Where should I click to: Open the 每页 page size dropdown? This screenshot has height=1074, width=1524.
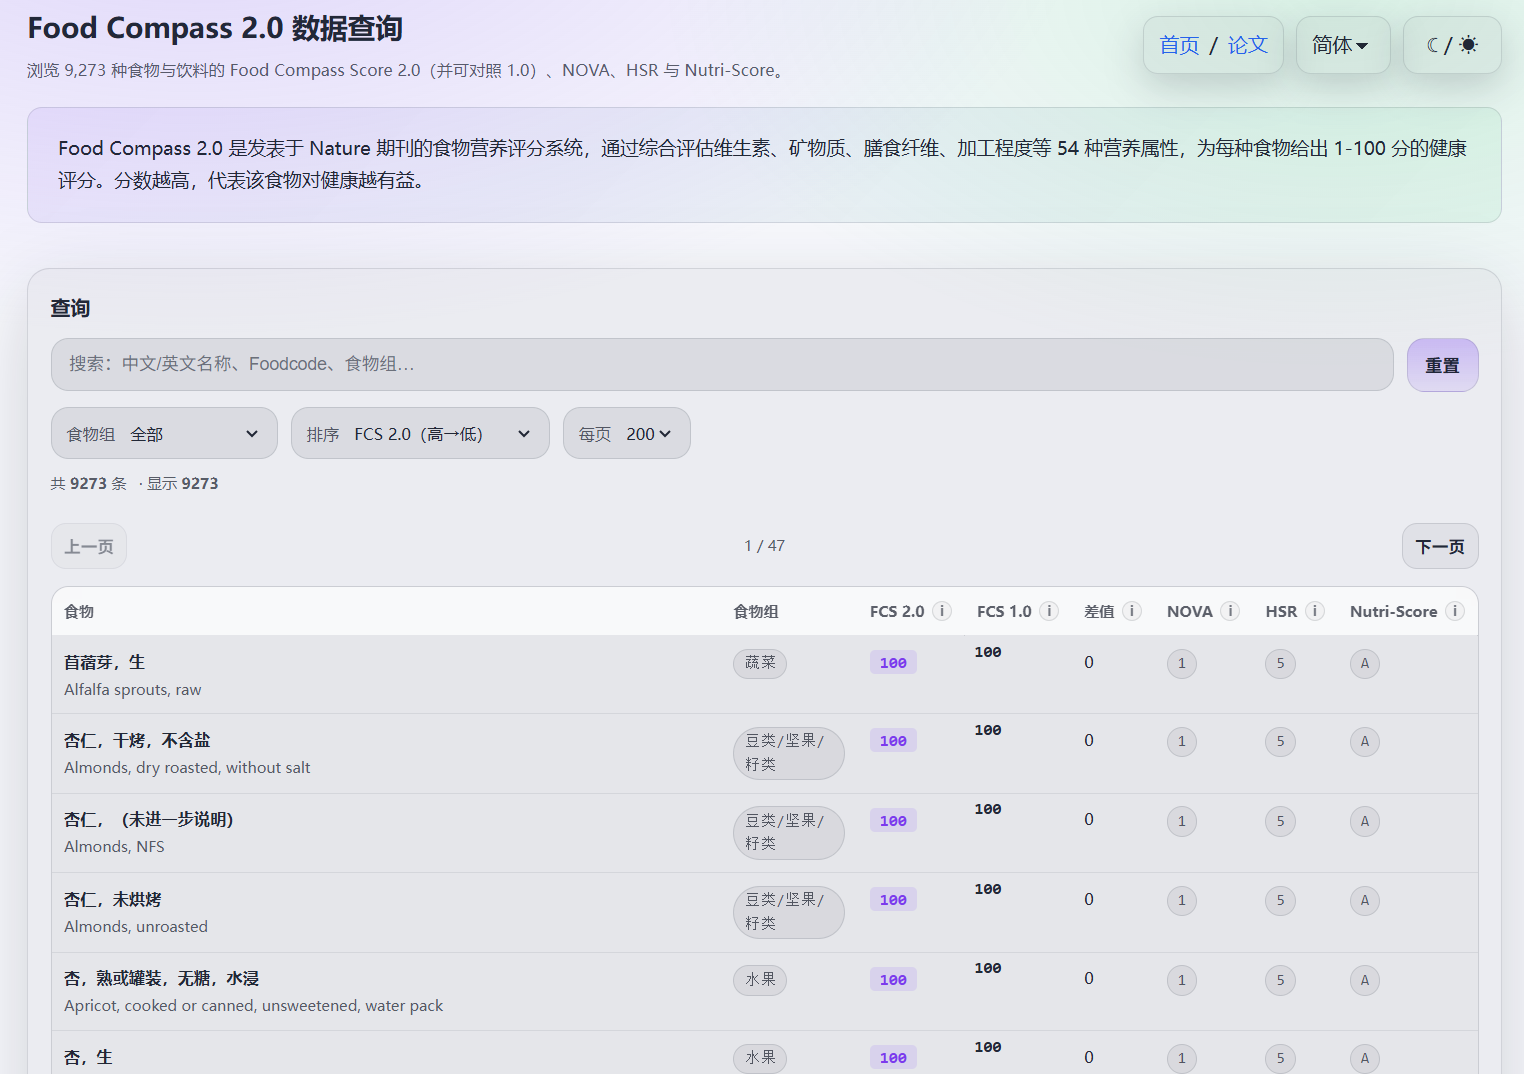point(626,434)
